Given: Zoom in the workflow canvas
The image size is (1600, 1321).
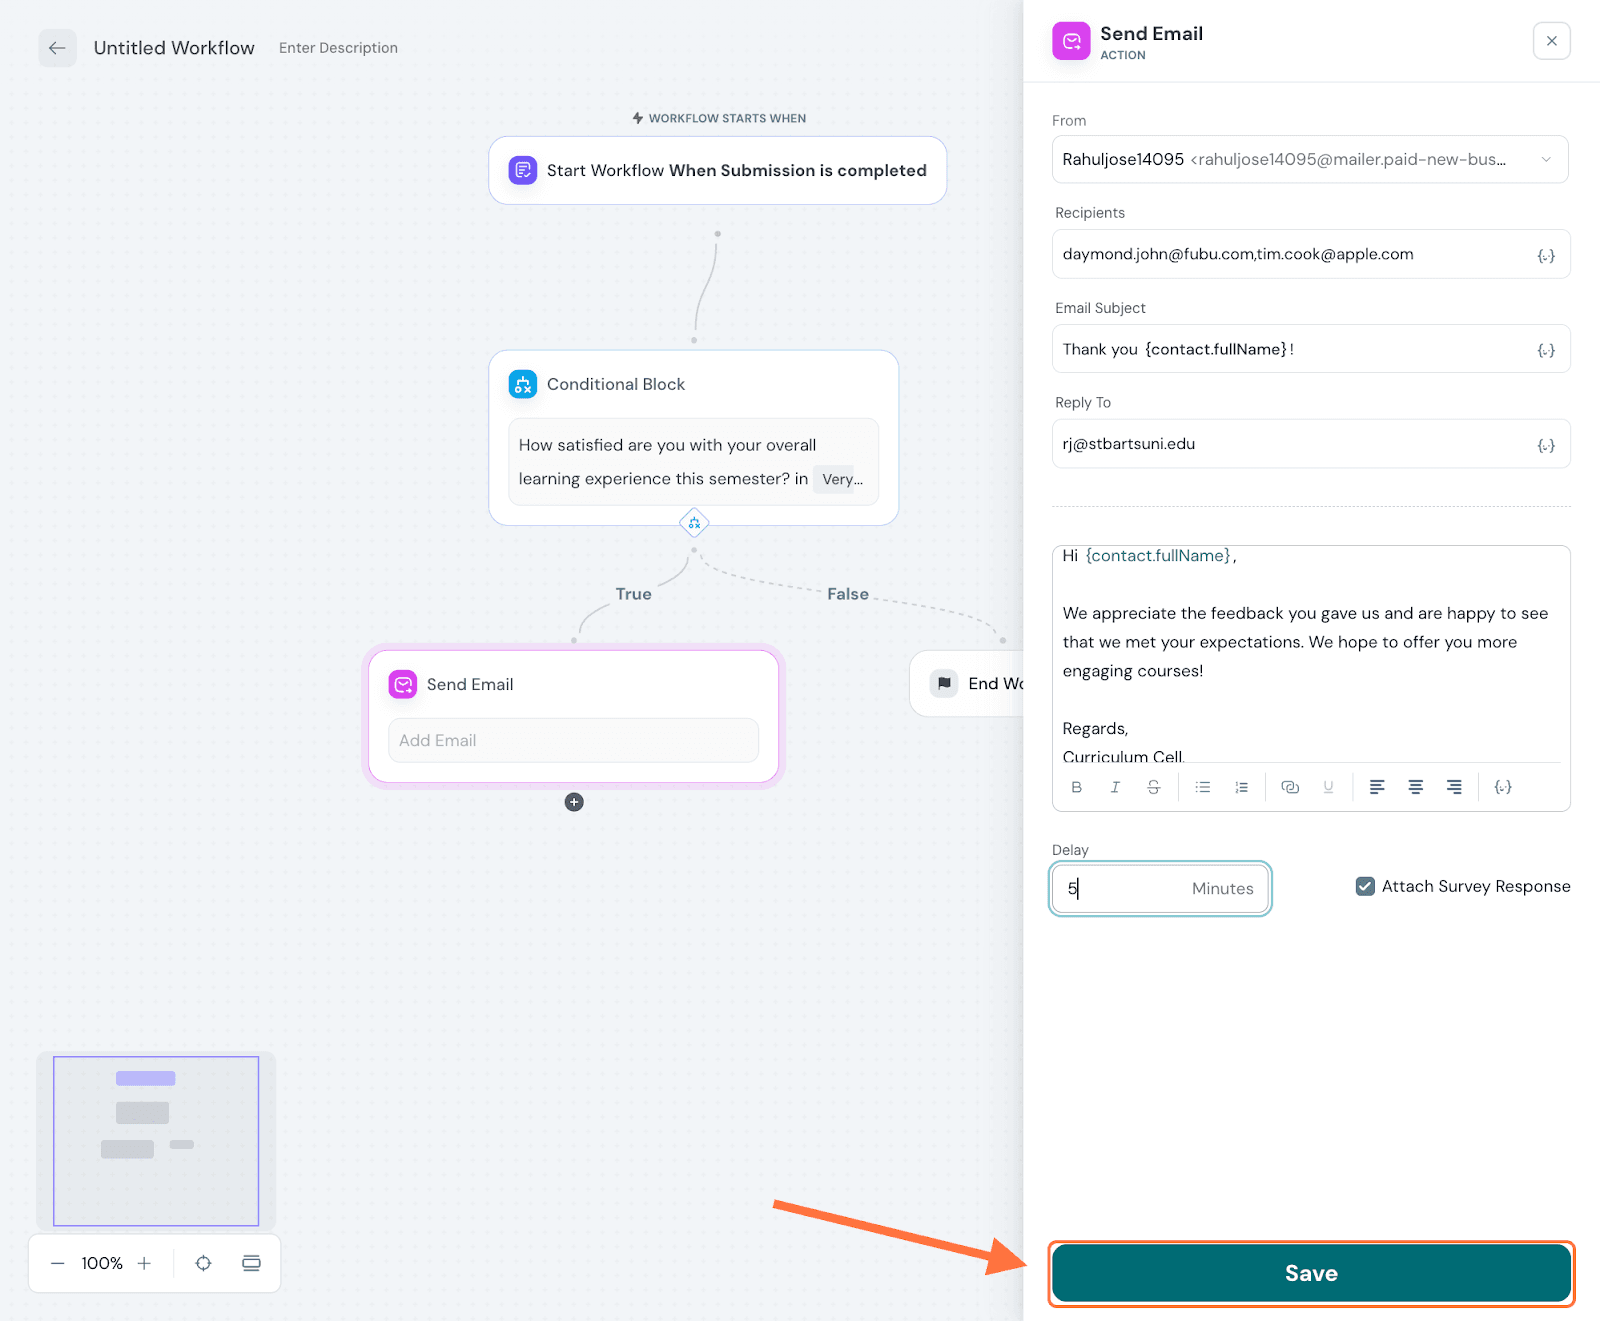Looking at the screenshot, I should [x=144, y=1263].
